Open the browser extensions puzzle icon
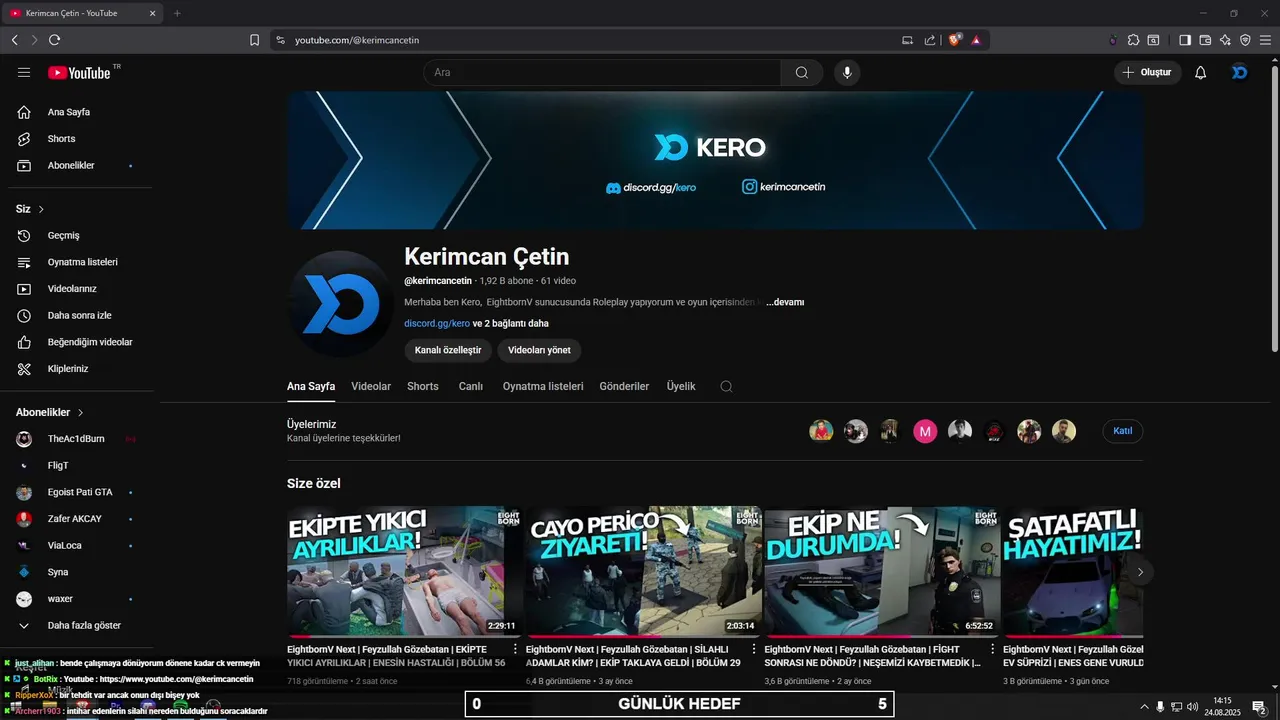Screen dimensions: 1280x720 pos(1133,40)
